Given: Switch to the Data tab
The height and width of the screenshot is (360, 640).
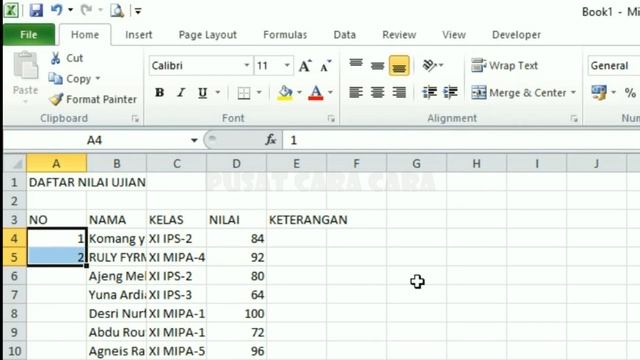Looking at the screenshot, I should (344, 35).
